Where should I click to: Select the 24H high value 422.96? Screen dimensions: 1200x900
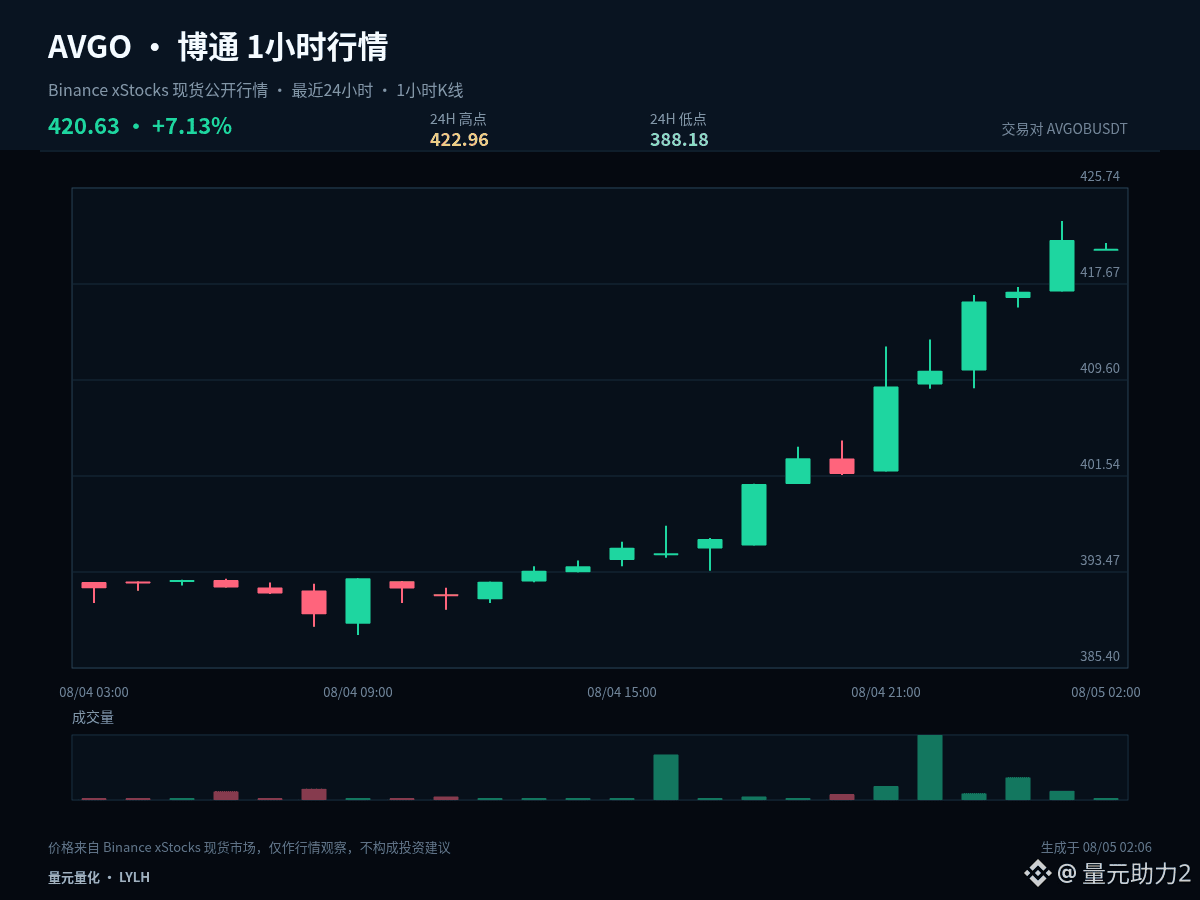[459, 140]
